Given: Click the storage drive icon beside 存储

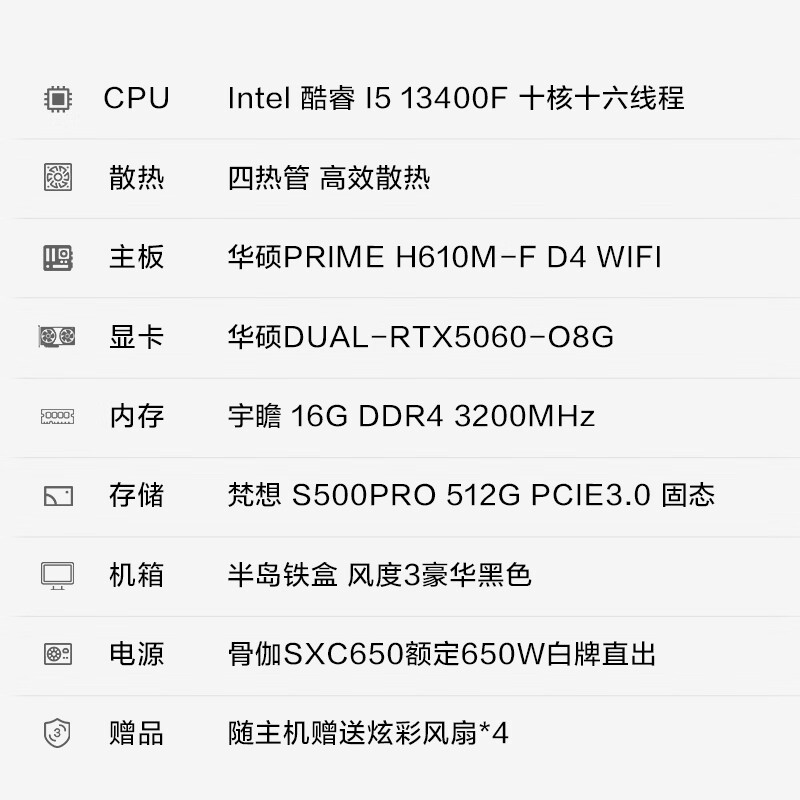Looking at the screenshot, I should (59, 495).
